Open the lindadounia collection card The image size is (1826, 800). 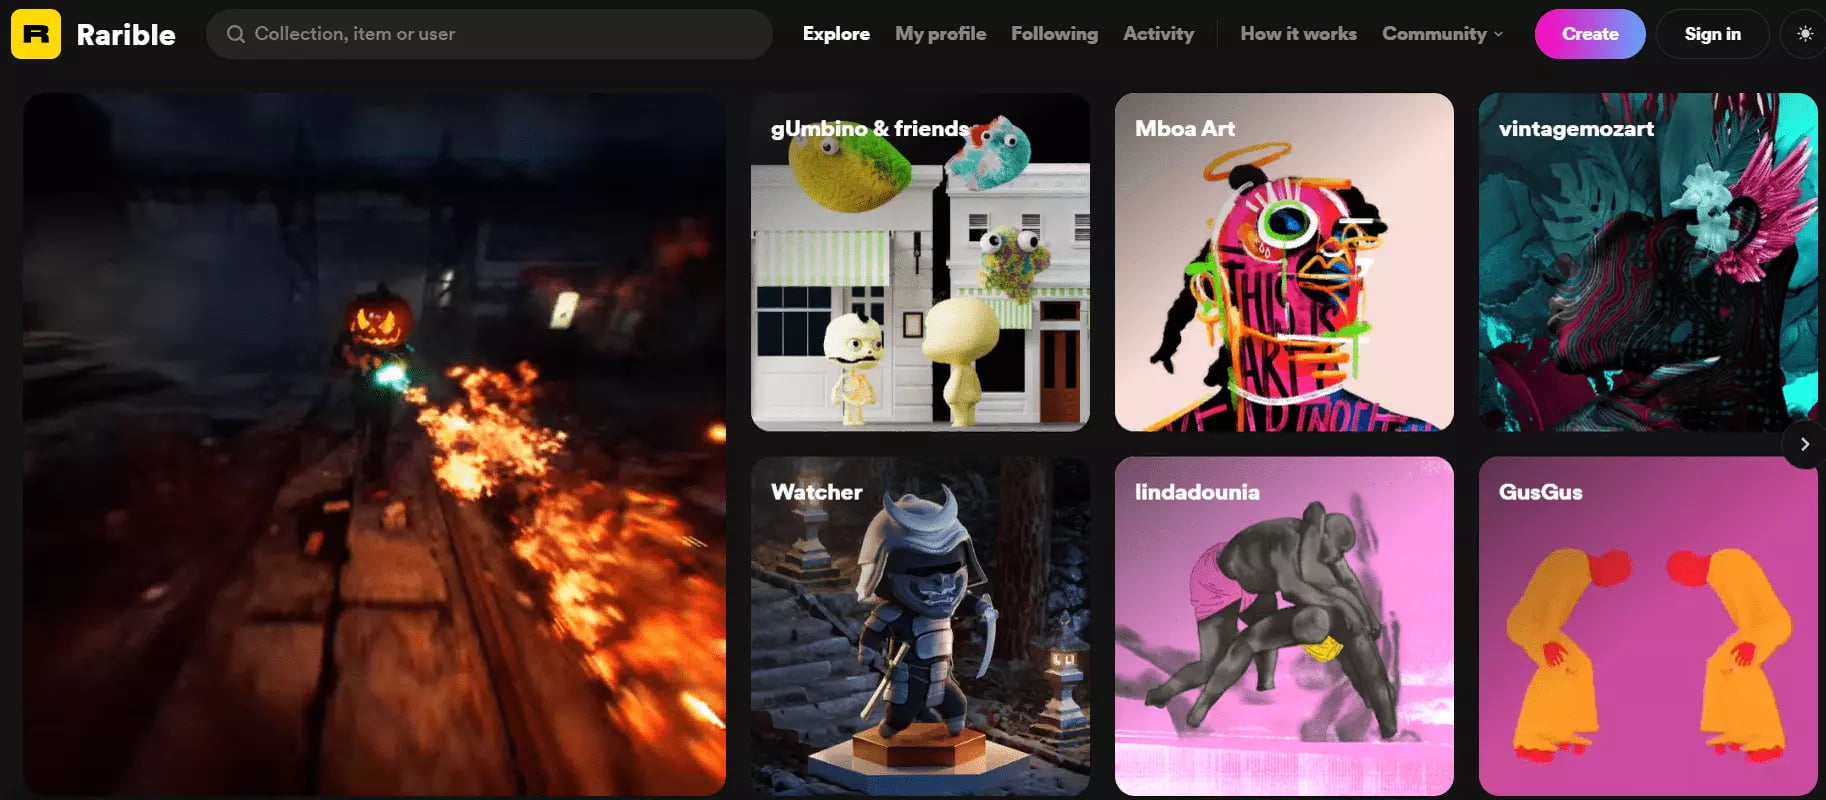(1284, 626)
